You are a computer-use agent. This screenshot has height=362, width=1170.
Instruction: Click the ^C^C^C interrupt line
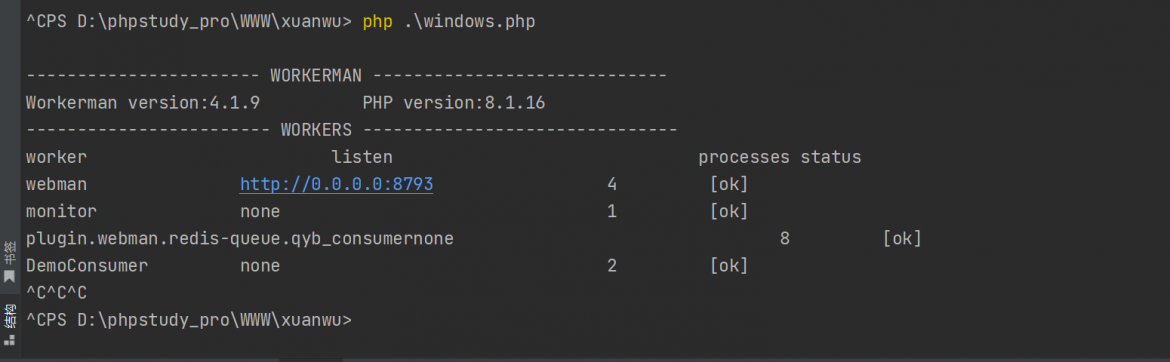click(57, 293)
